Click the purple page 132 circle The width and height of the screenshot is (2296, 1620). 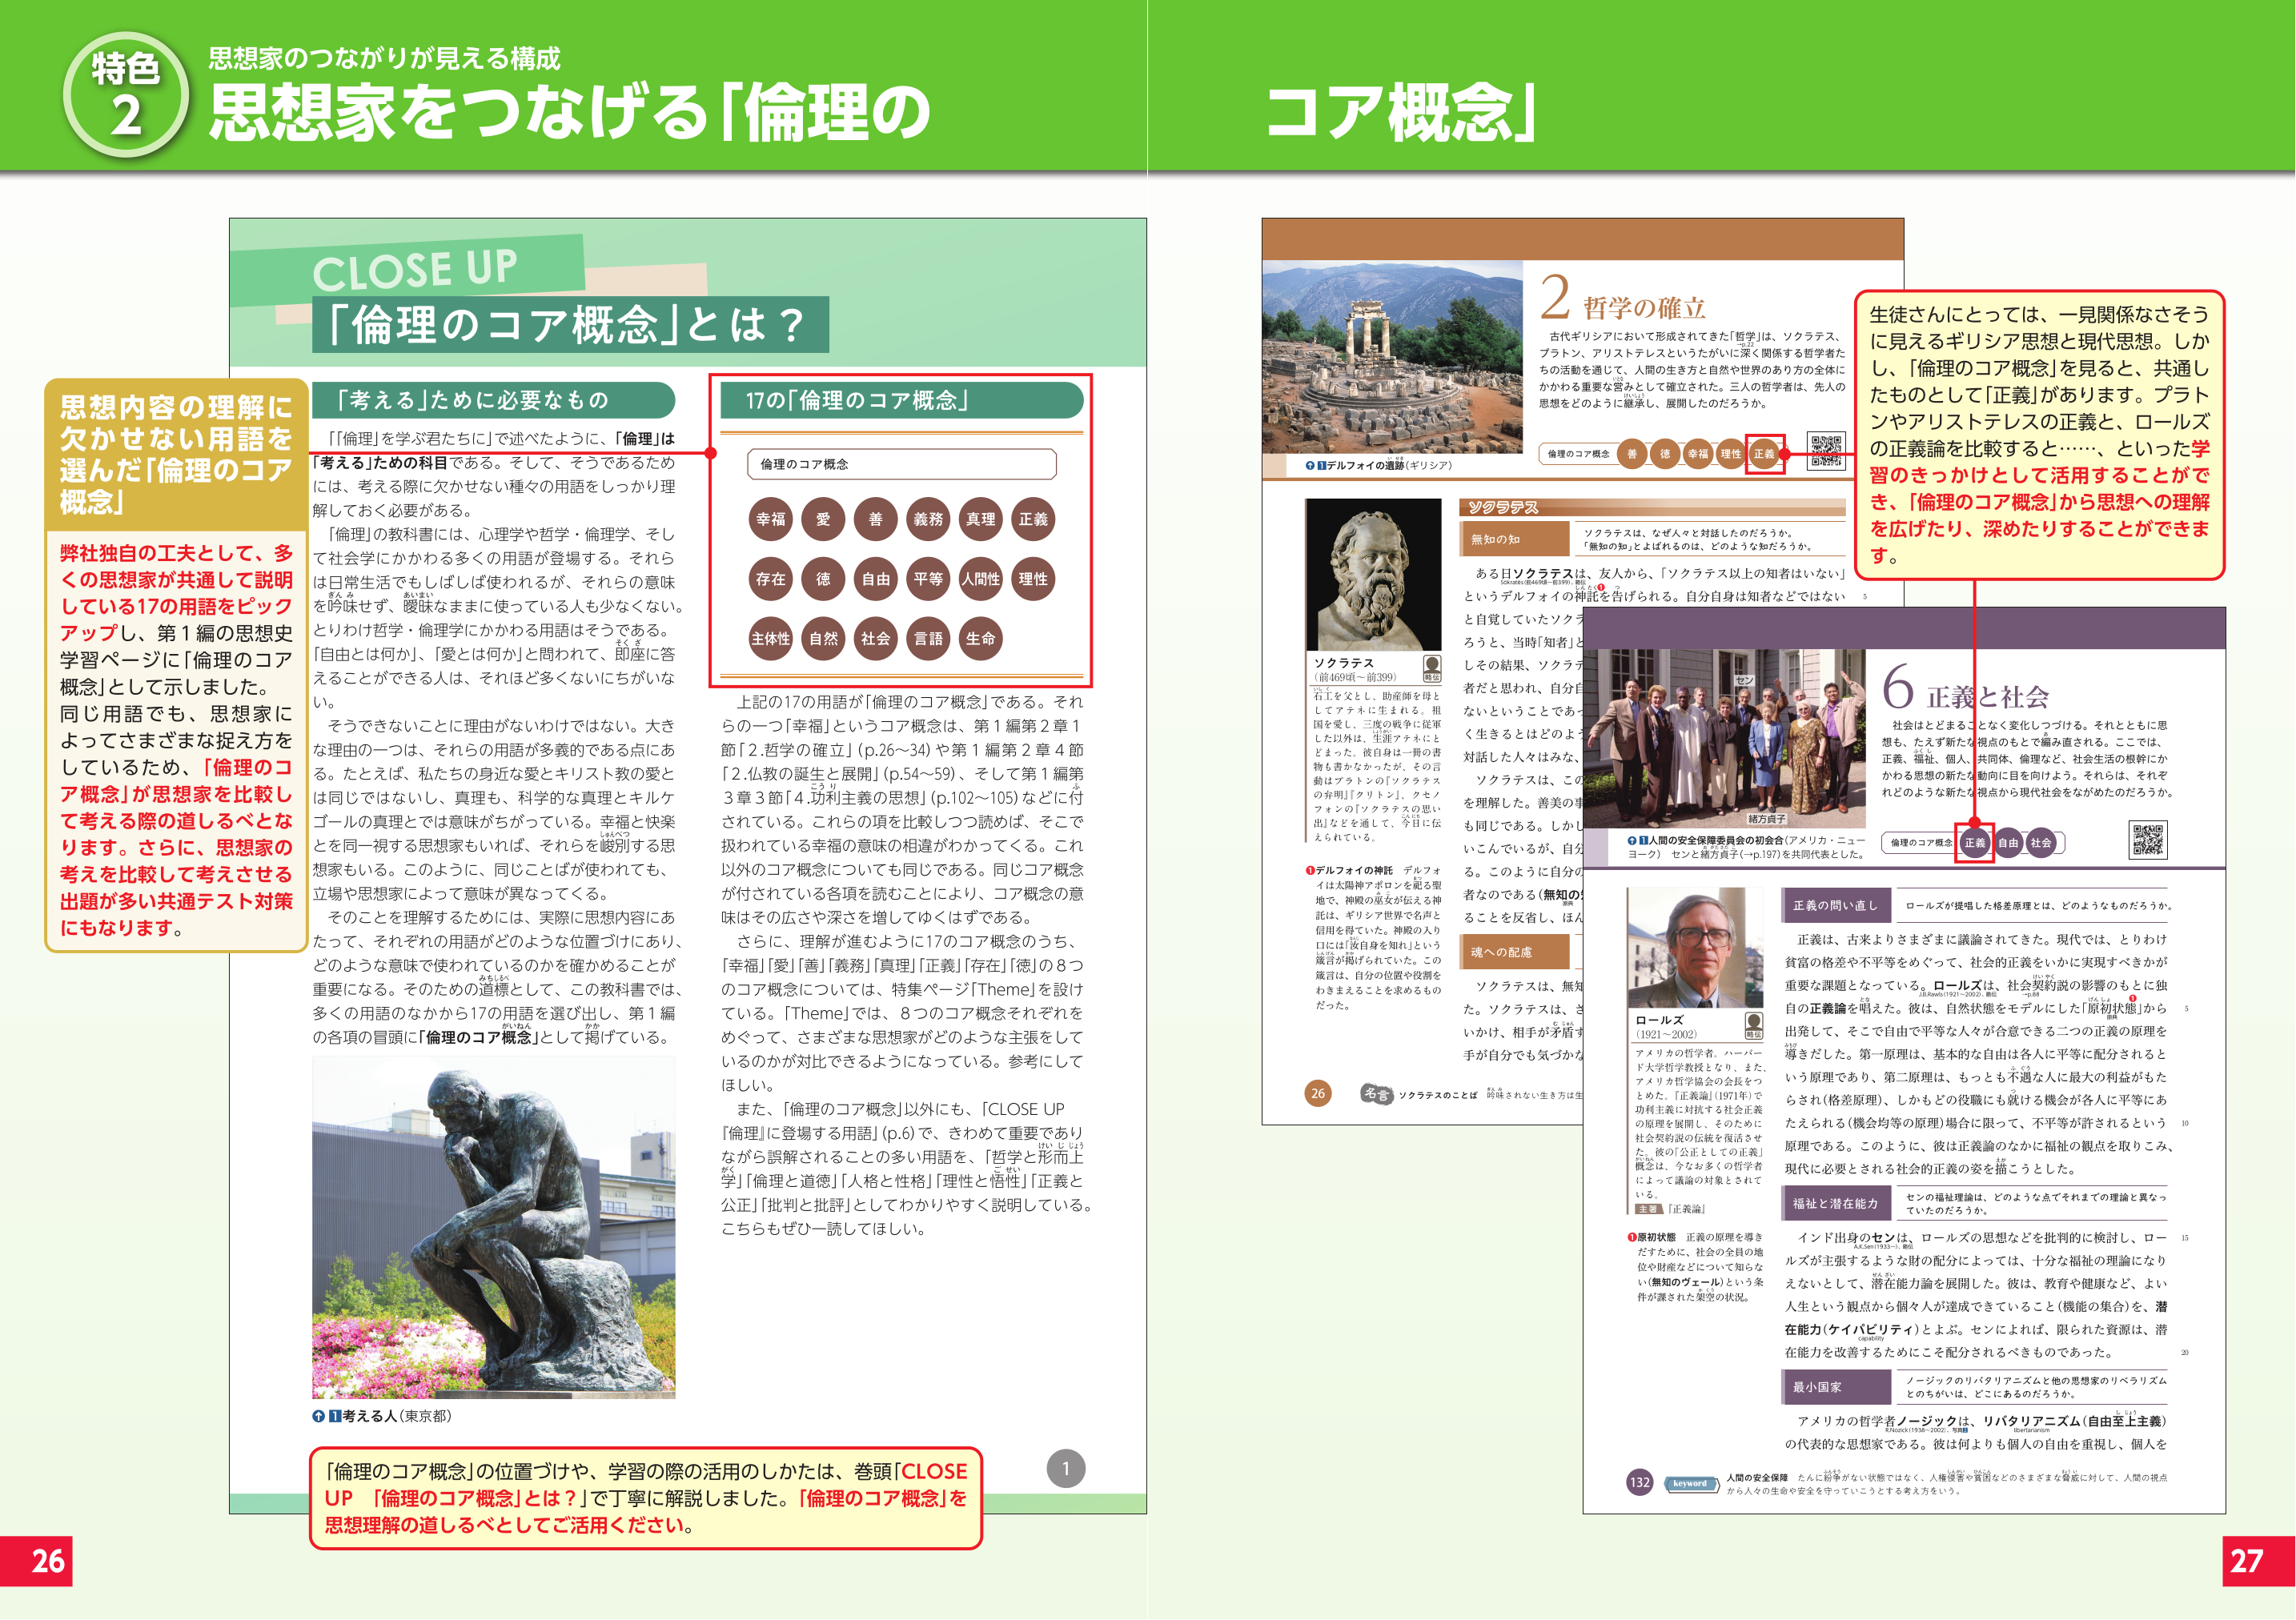1640,1483
